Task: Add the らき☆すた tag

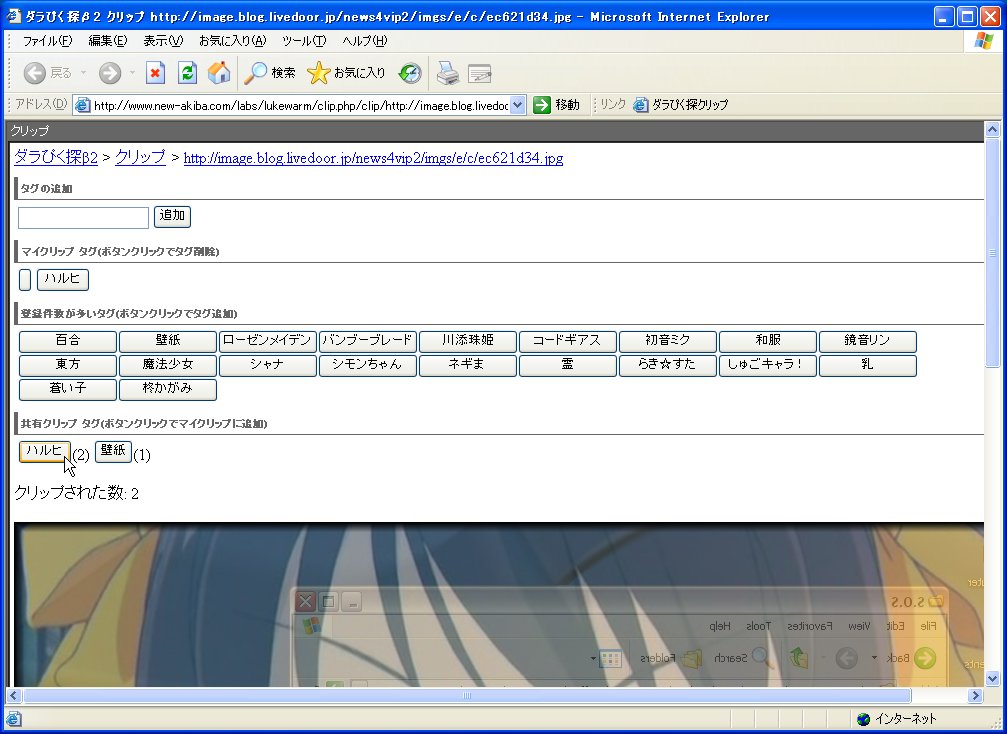Action: [668, 365]
